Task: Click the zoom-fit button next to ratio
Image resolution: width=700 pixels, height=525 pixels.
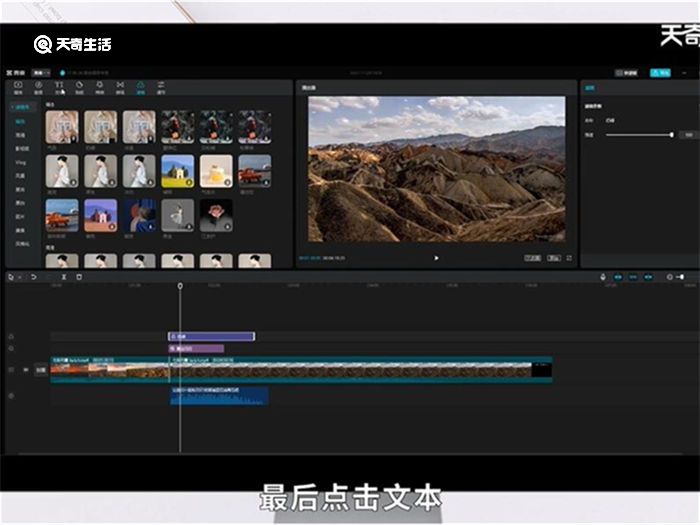Action: [x=554, y=258]
